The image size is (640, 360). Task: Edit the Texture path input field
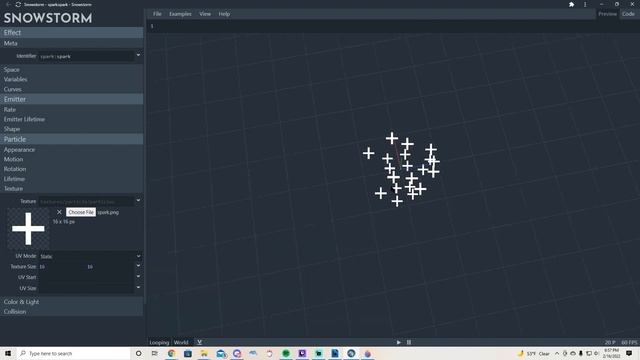coord(86,201)
